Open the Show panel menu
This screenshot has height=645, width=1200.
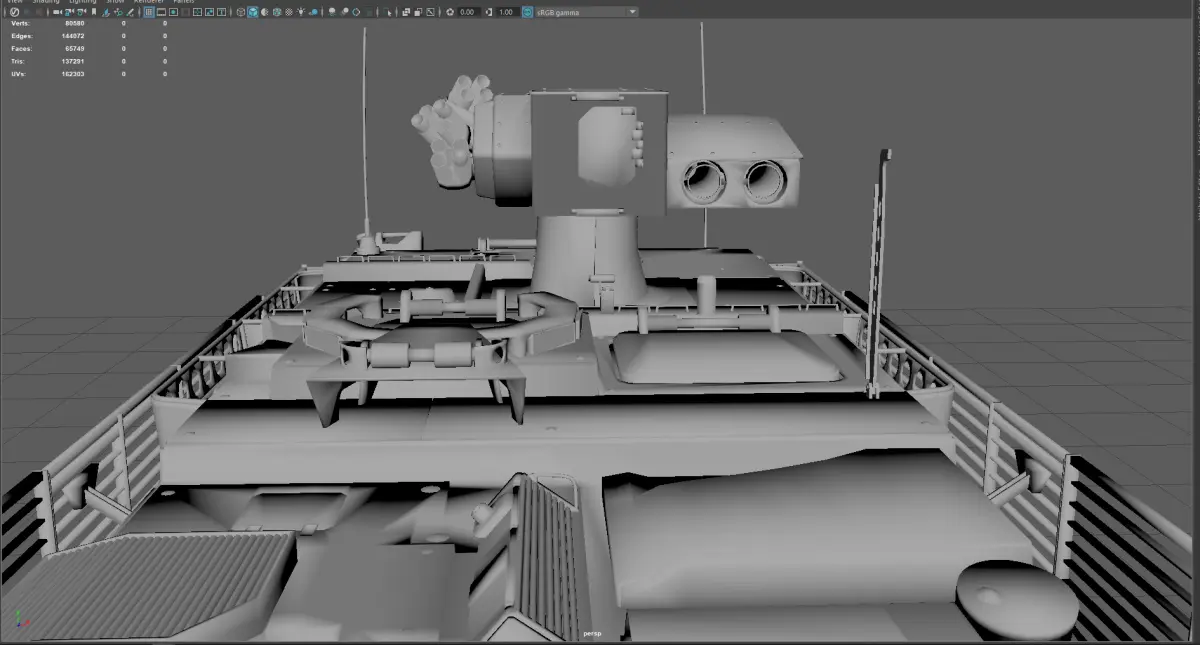117,2
